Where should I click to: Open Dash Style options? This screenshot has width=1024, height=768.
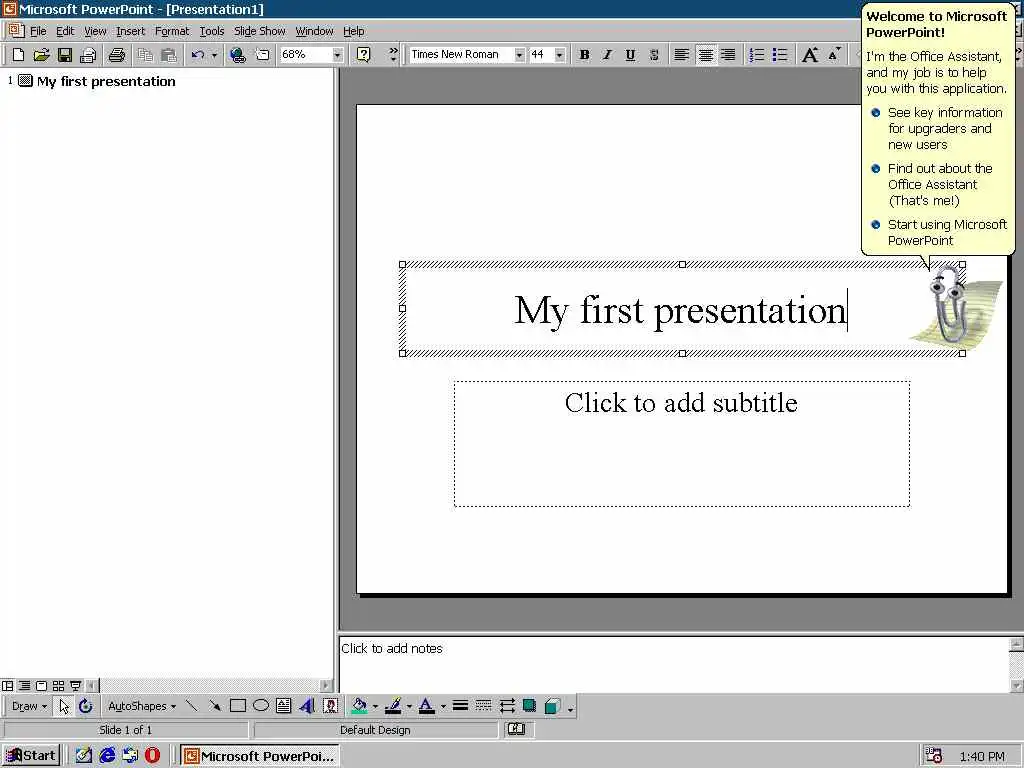pos(483,706)
